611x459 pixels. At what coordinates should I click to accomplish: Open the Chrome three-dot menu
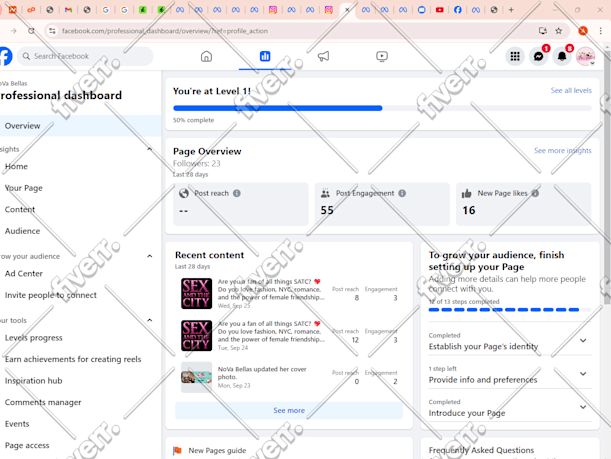click(600, 31)
